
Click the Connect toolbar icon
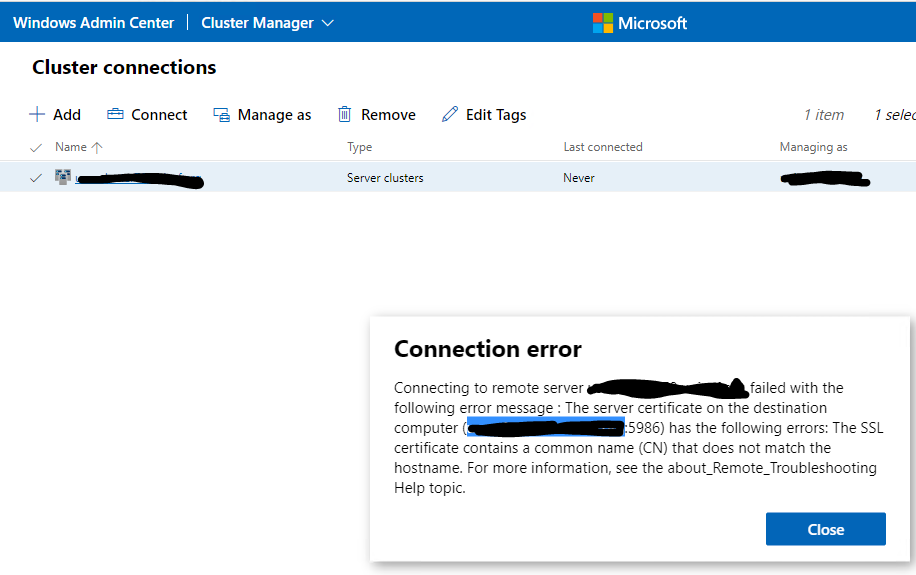(x=115, y=115)
